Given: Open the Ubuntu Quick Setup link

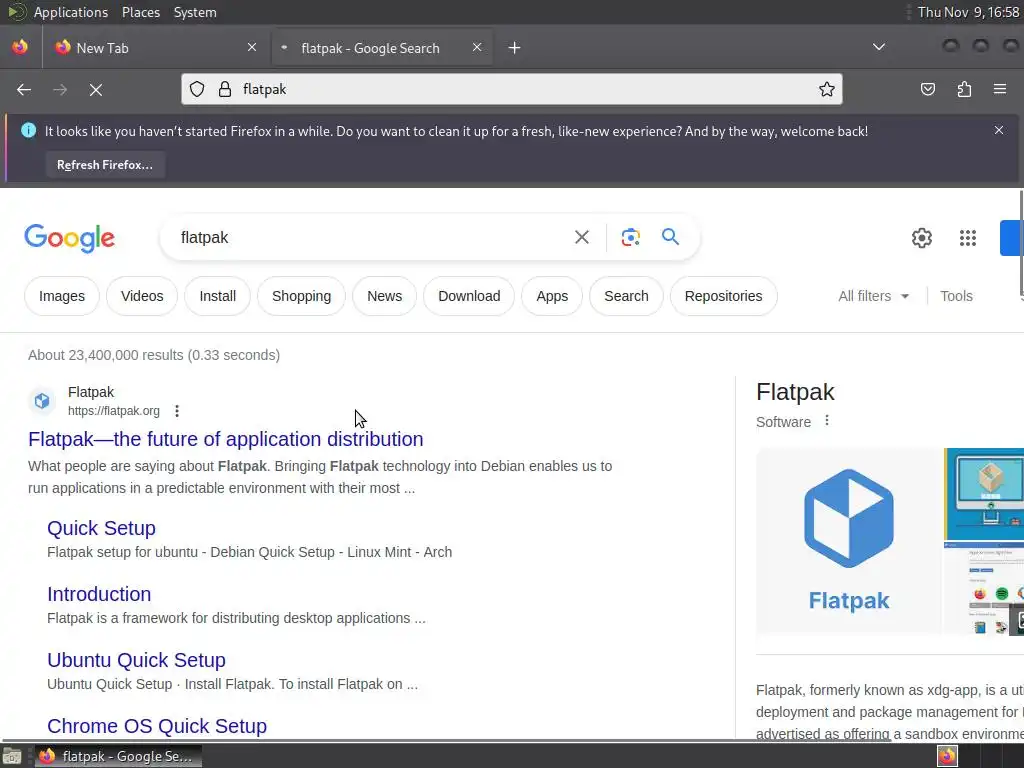Looking at the screenshot, I should click(x=136, y=660).
